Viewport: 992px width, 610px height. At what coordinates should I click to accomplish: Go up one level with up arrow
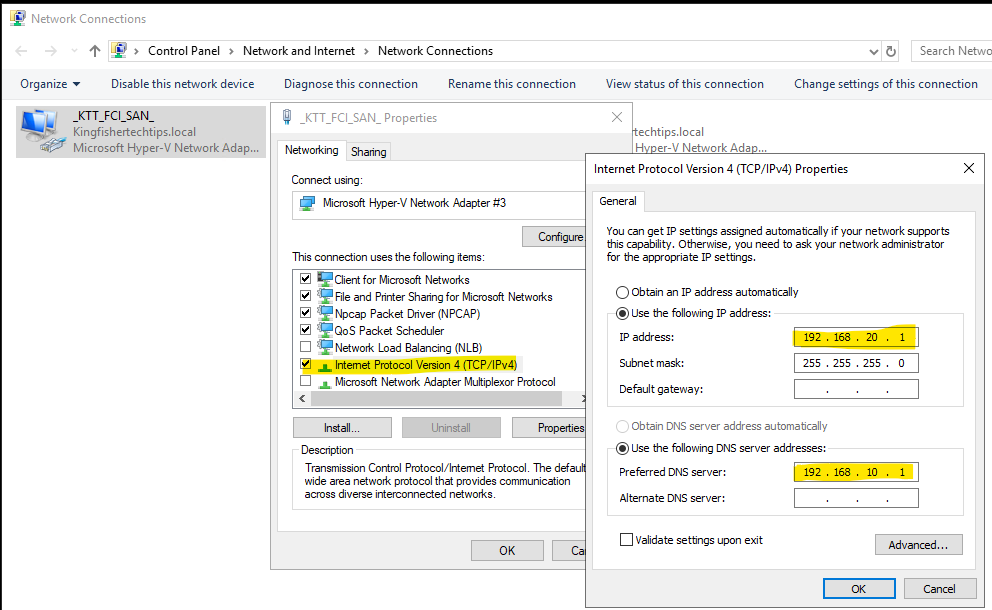(95, 51)
